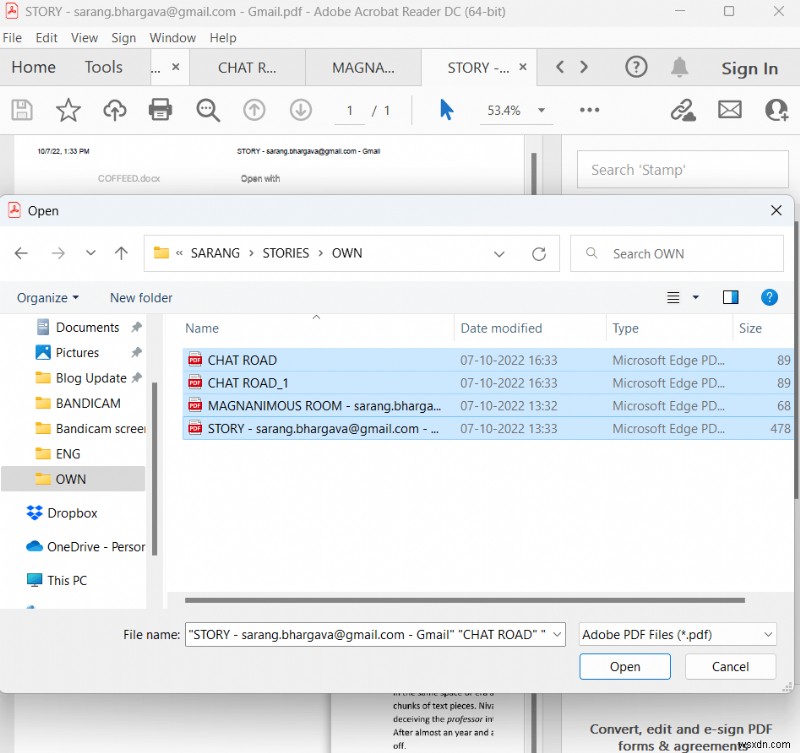Toggle the pin on the Pictures folder
800x753 pixels.
[138, 352]
